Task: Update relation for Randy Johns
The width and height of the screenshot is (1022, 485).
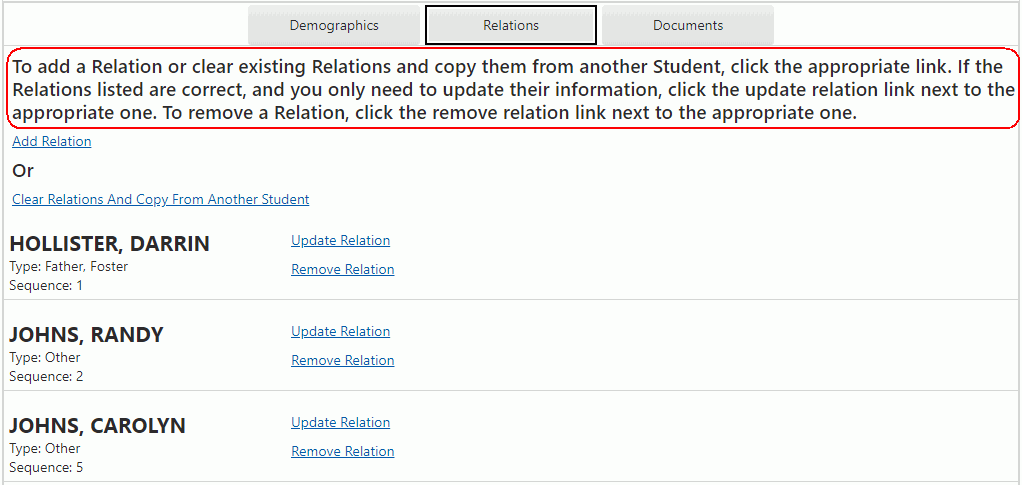Action: pos(340,332)
